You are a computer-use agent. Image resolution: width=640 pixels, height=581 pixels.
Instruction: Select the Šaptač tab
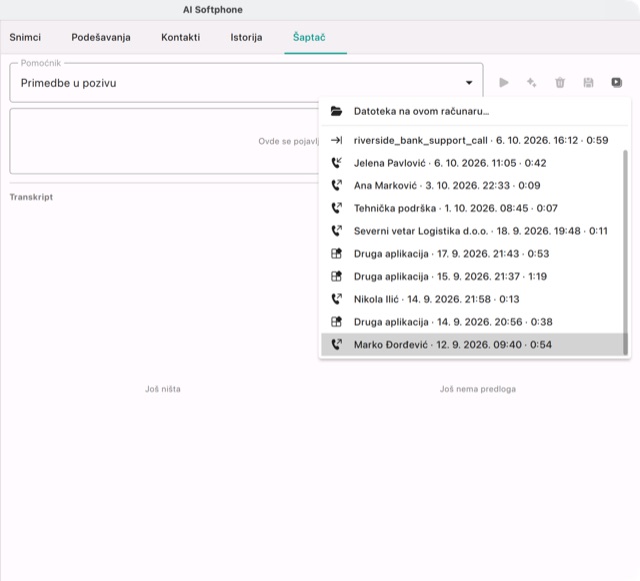(309, 37)
